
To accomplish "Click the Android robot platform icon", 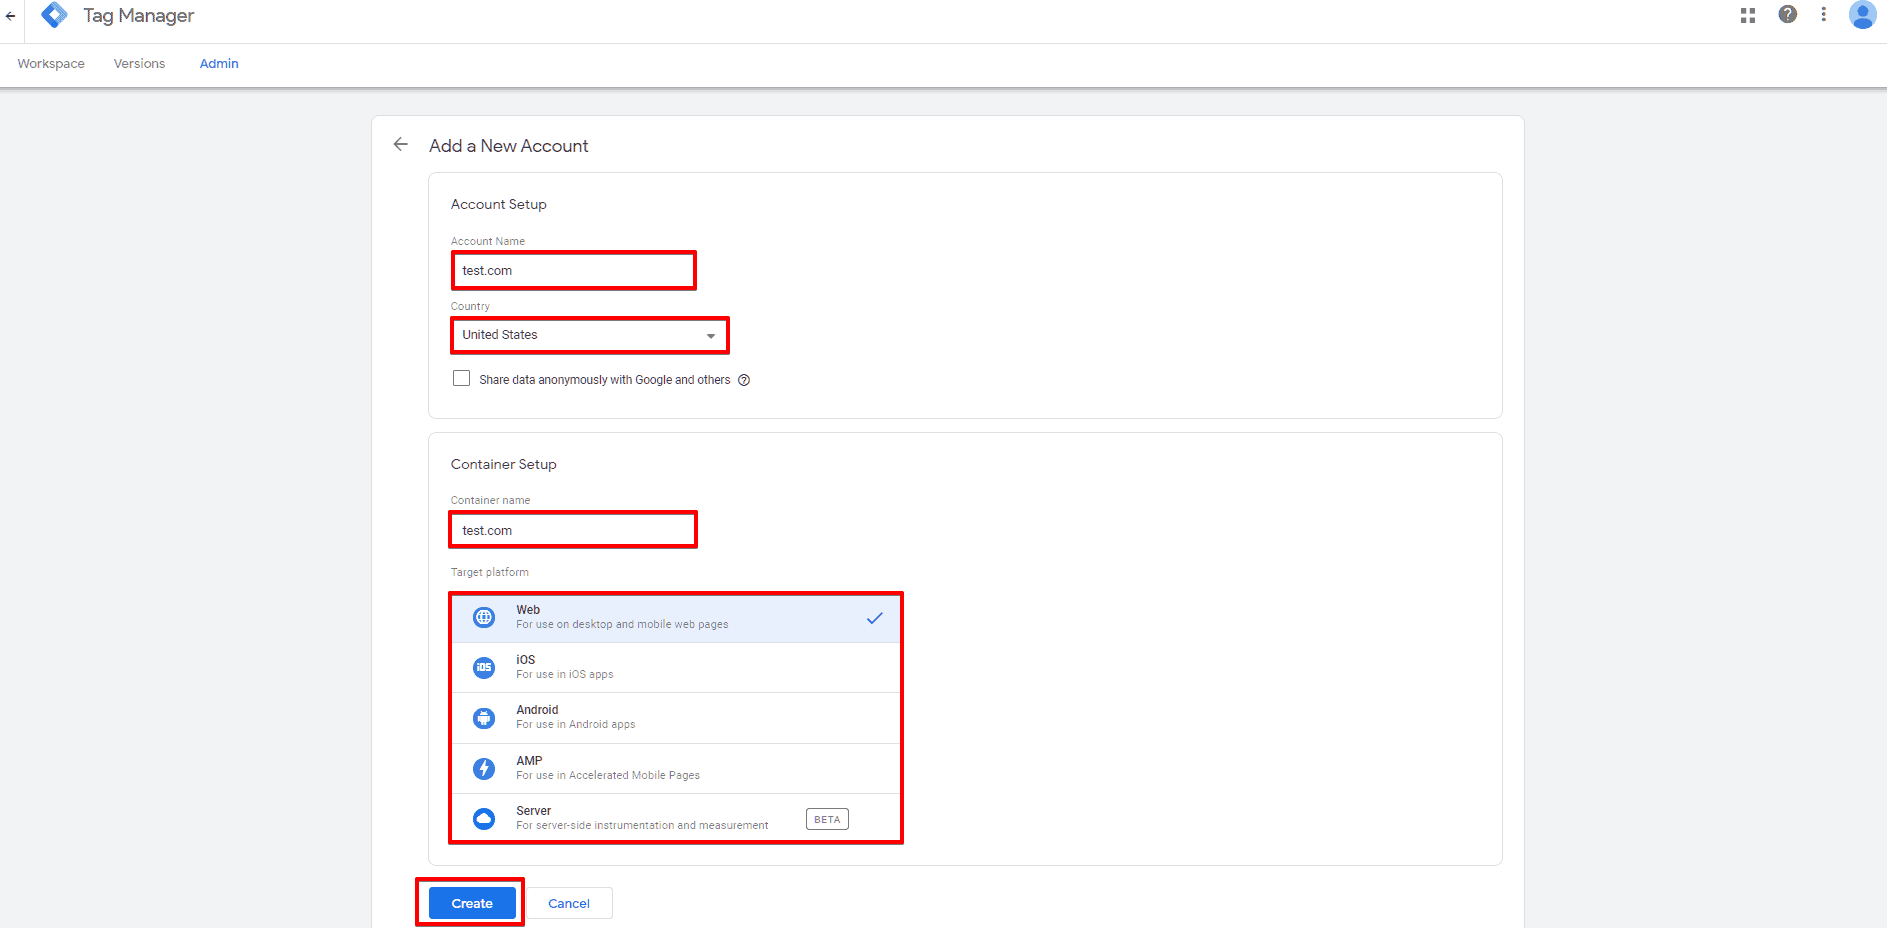I will [484, 718].
